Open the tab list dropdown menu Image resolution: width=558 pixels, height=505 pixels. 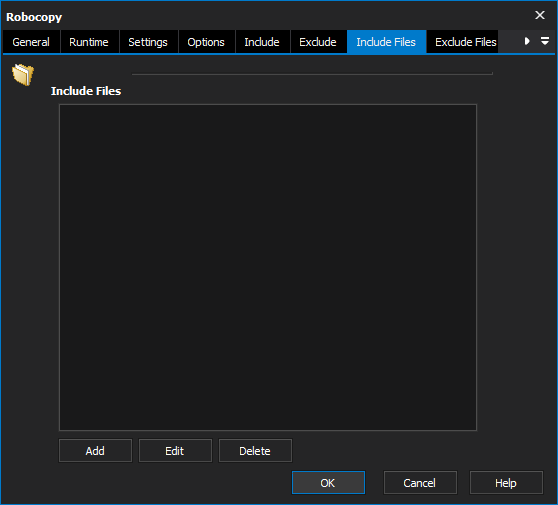(544, 41)
